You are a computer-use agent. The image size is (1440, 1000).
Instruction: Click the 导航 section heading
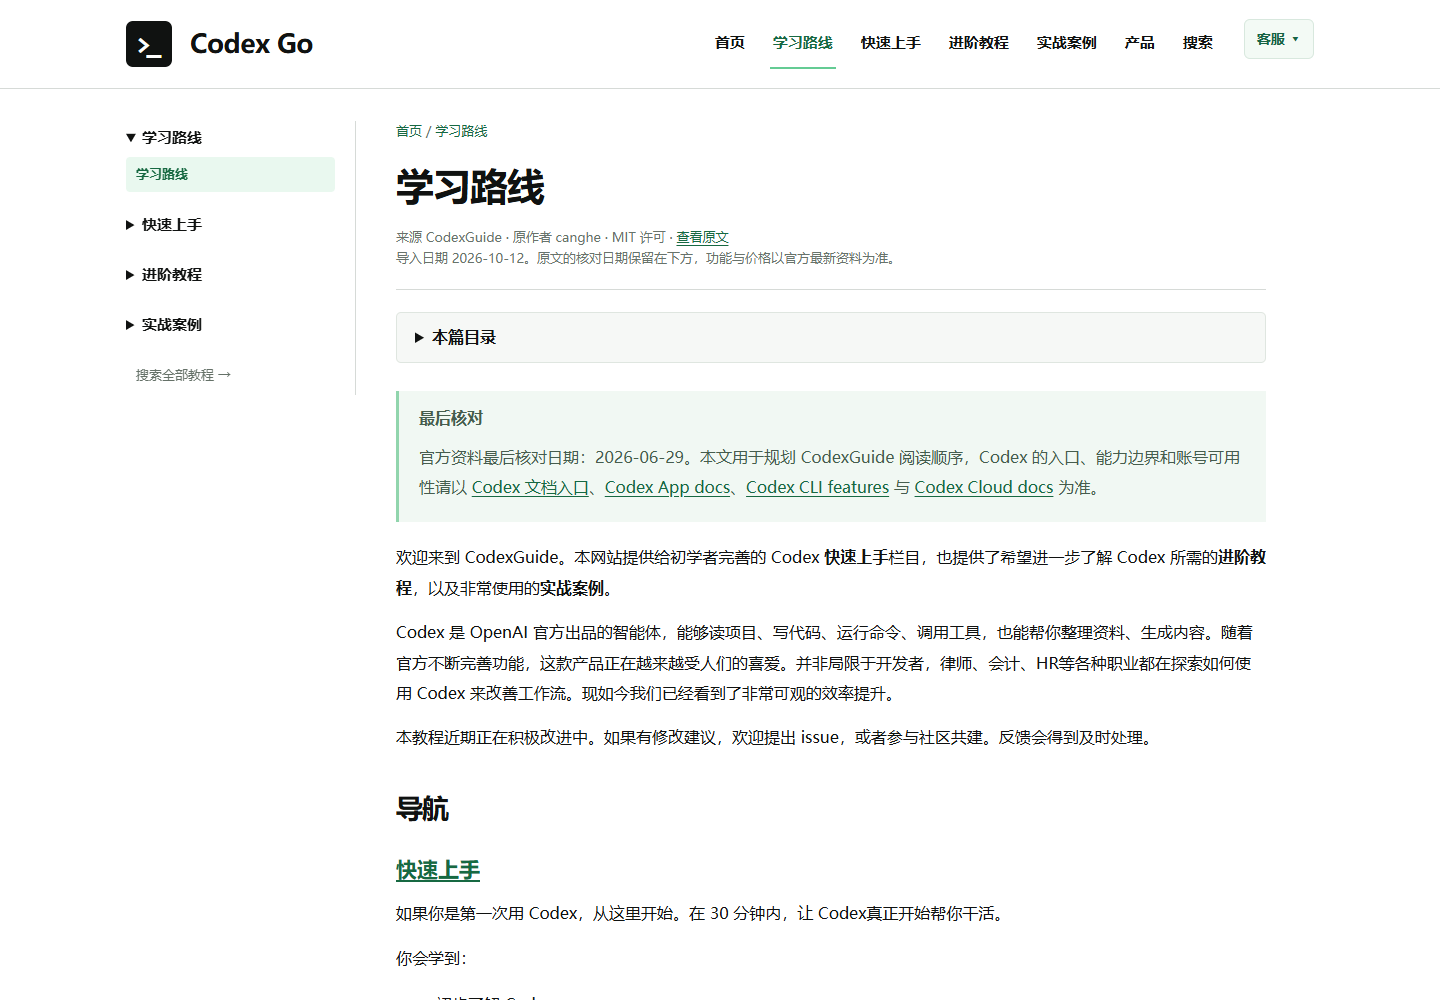point(422,809)
